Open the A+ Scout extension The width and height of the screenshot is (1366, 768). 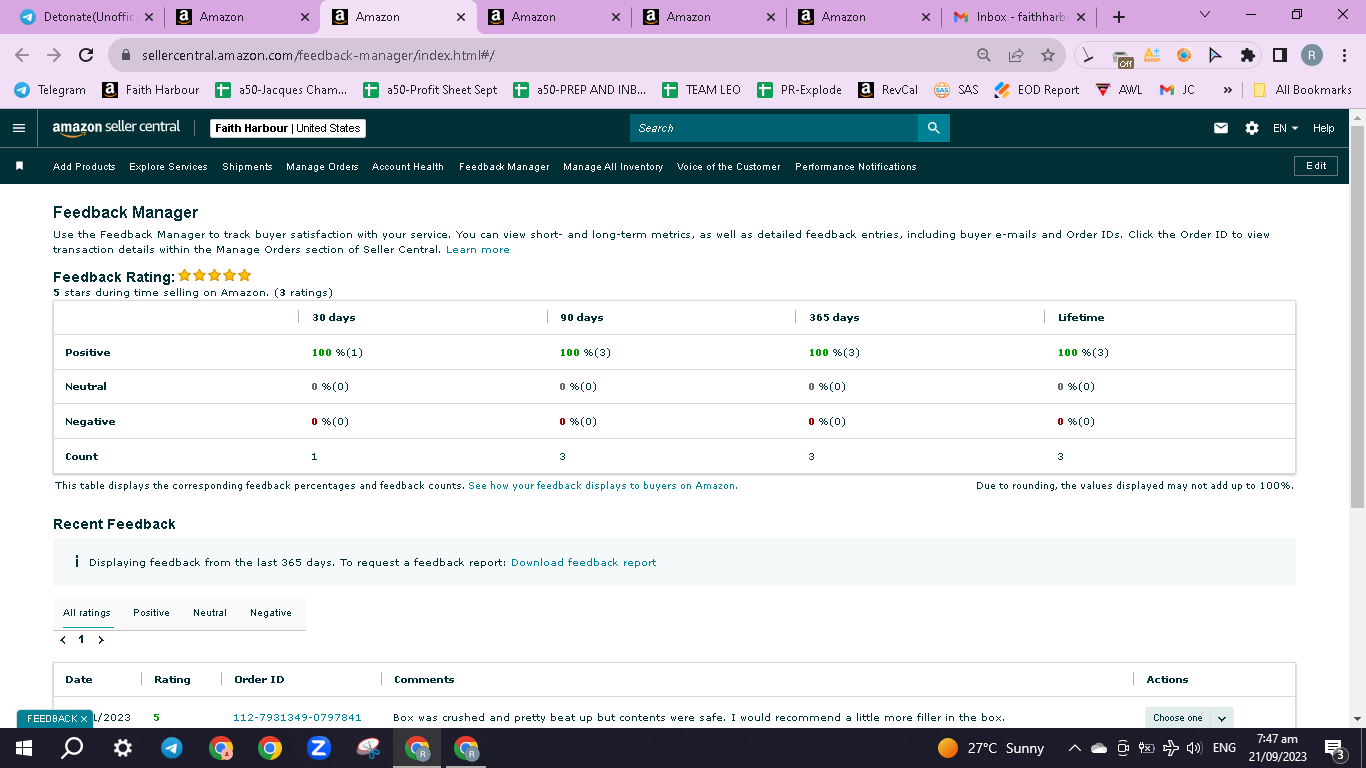1152,55
